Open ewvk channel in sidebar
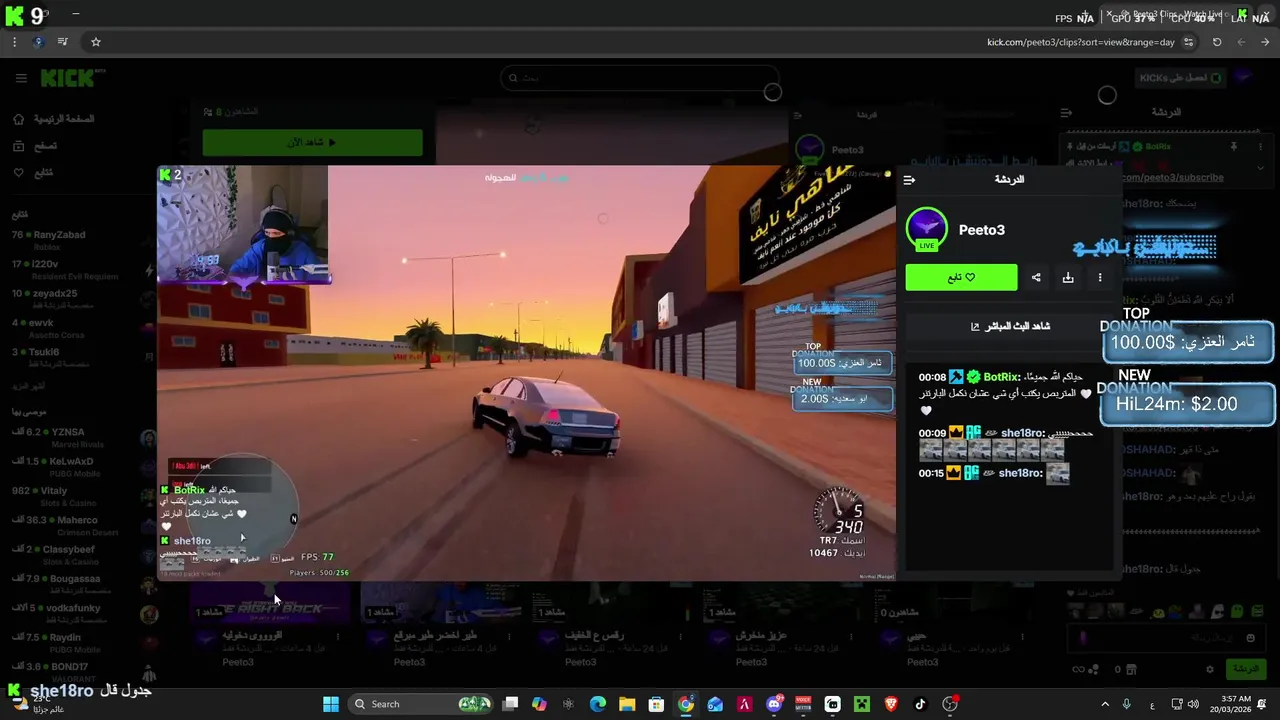Screen dimensions: 1280x720 (62, 327)
